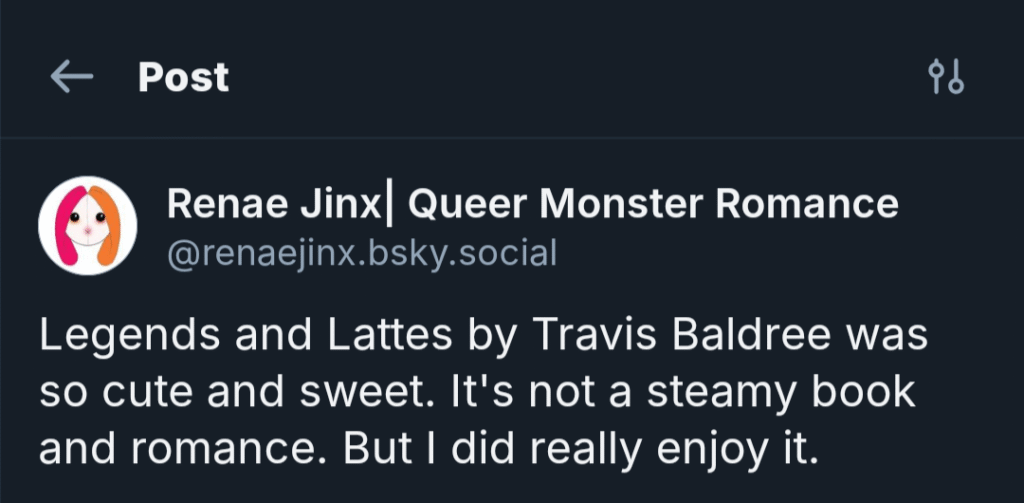This screenshot has width=1024, height=503.
Task: Click "But I did really enjoy it." sentence
Action: [x=581, y=449]
